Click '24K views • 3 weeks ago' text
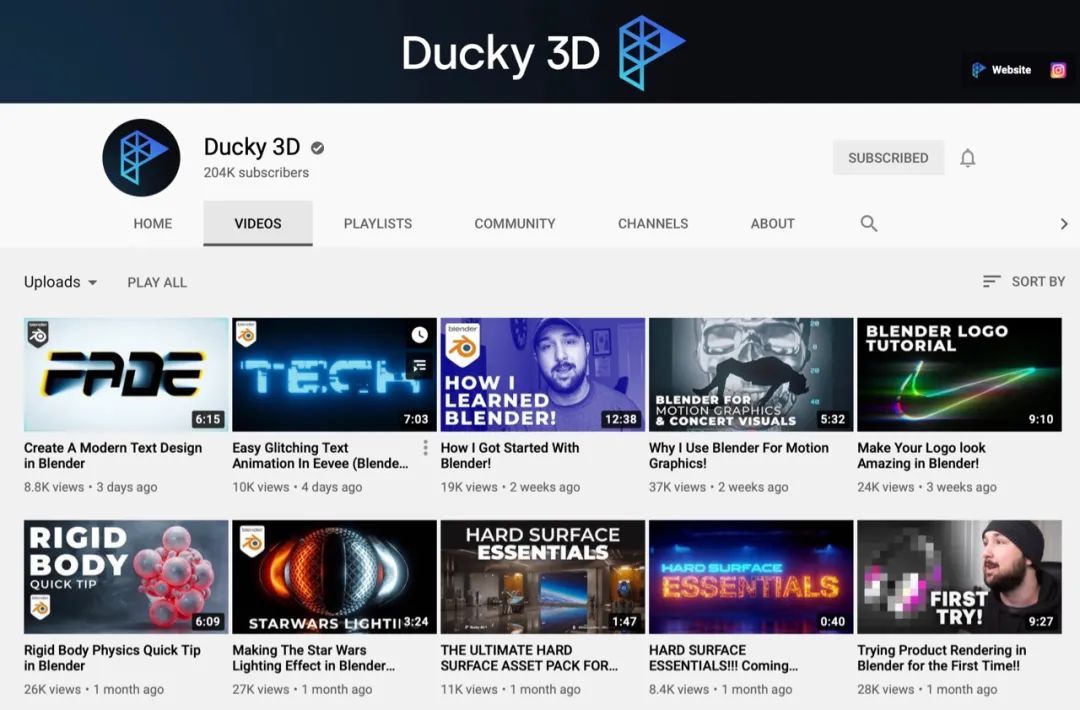The image size is (1080, 710). coord(927,487)
